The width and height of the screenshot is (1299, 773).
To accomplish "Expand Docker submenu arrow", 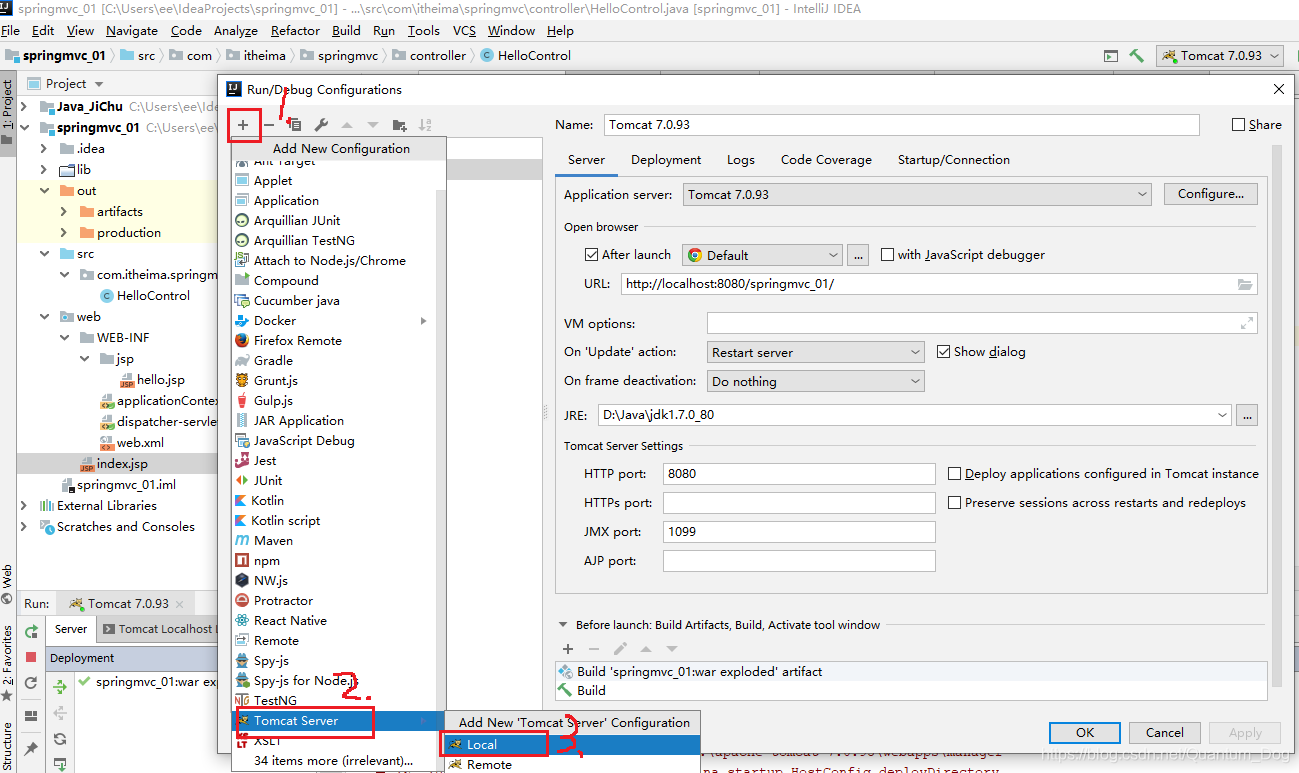I will [x=424, y=321].
